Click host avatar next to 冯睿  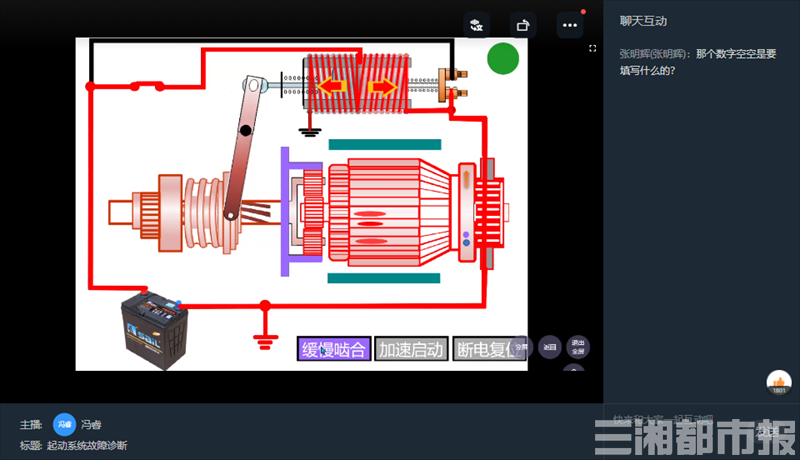pos(64,424)
